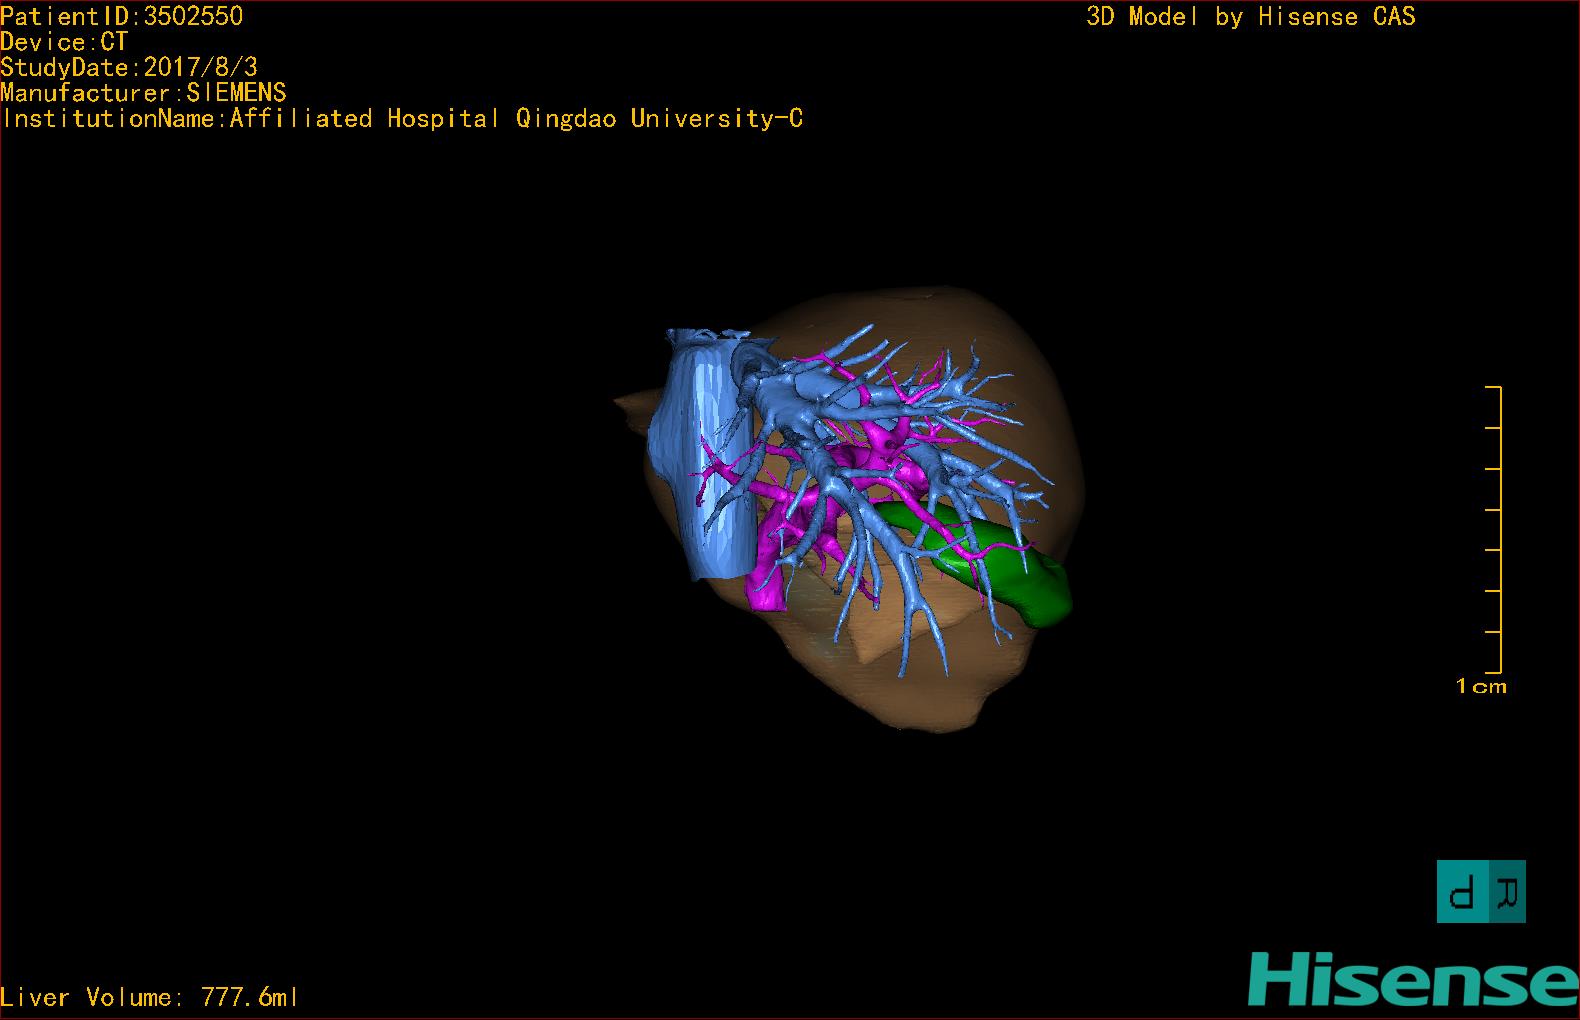Click the yellow scale ruler
Screen dimensions: 1580x1020
[x=1494, y=529]
